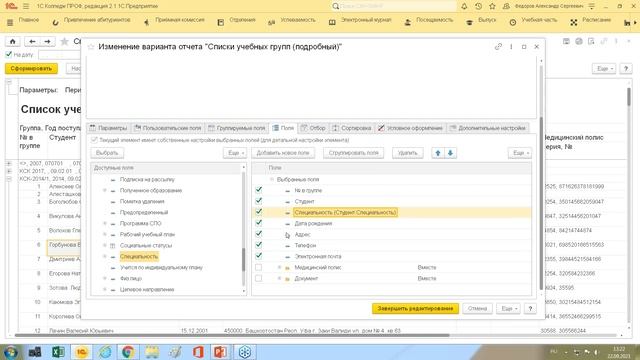The height and width of the screenshot is (360, 640).
Task: Add report to favorites star
Action: pyautogui.click(x=64, y=41)
